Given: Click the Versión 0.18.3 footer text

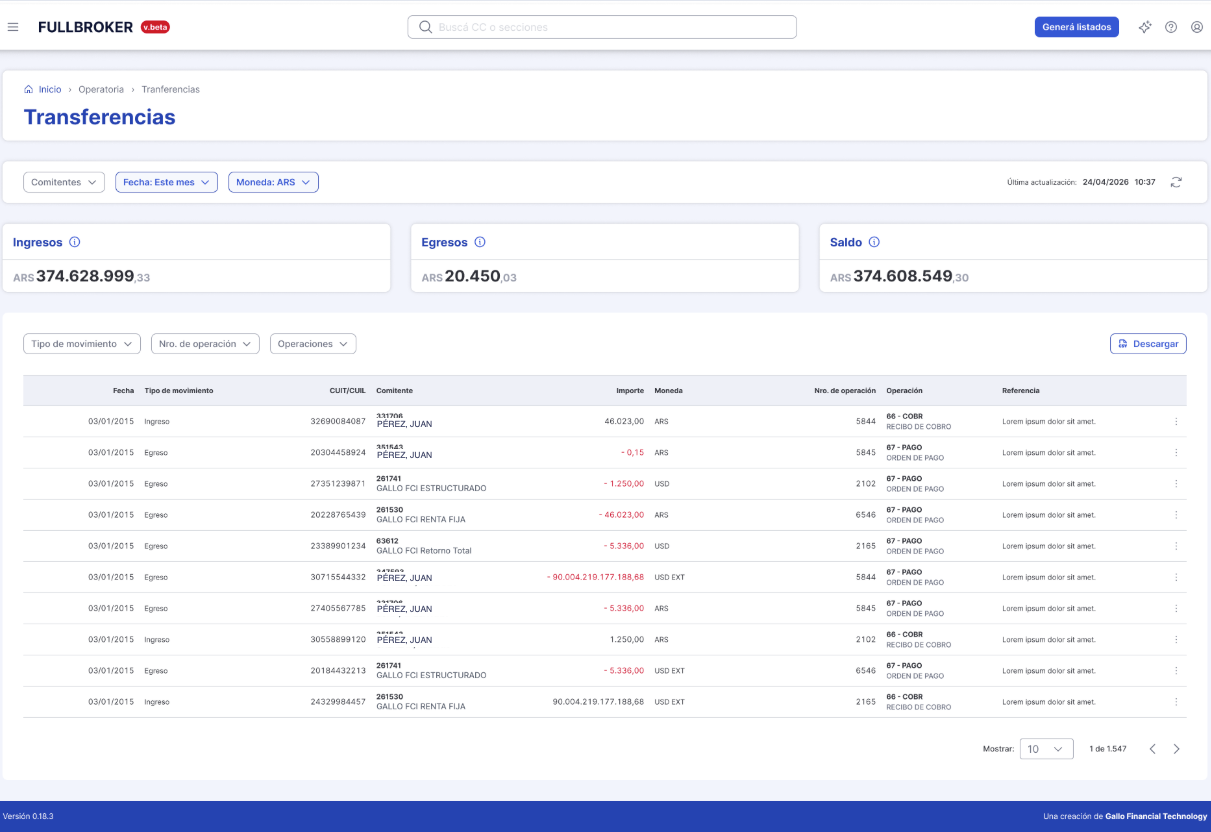Looking at the screenshot, I should pyautogui.click(x=28, y=816).
